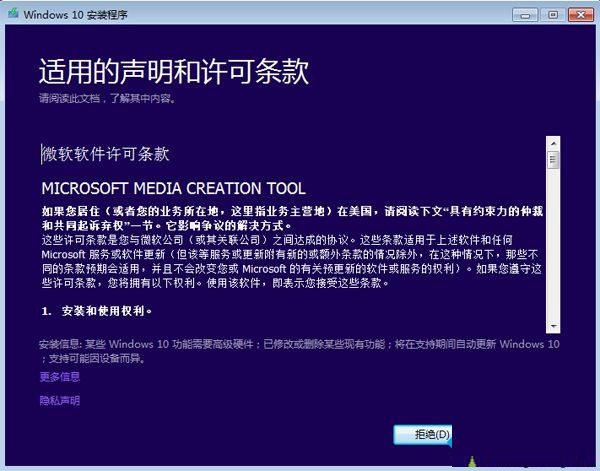600x471 pixels.
Task: Click the 1. 安装和使用权利 section heading
Action: 97,311
